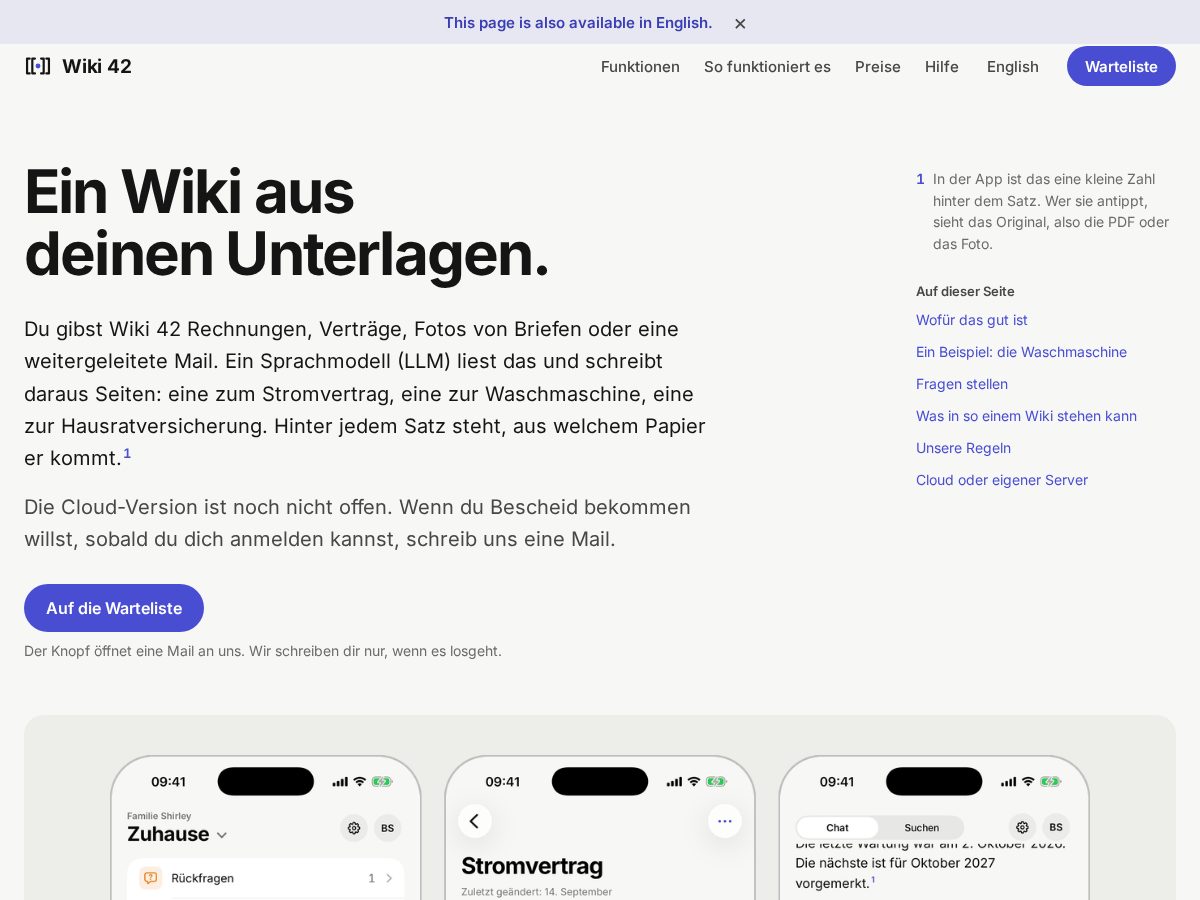Open settings gear in Zuhause phone

tap(353, 828)
